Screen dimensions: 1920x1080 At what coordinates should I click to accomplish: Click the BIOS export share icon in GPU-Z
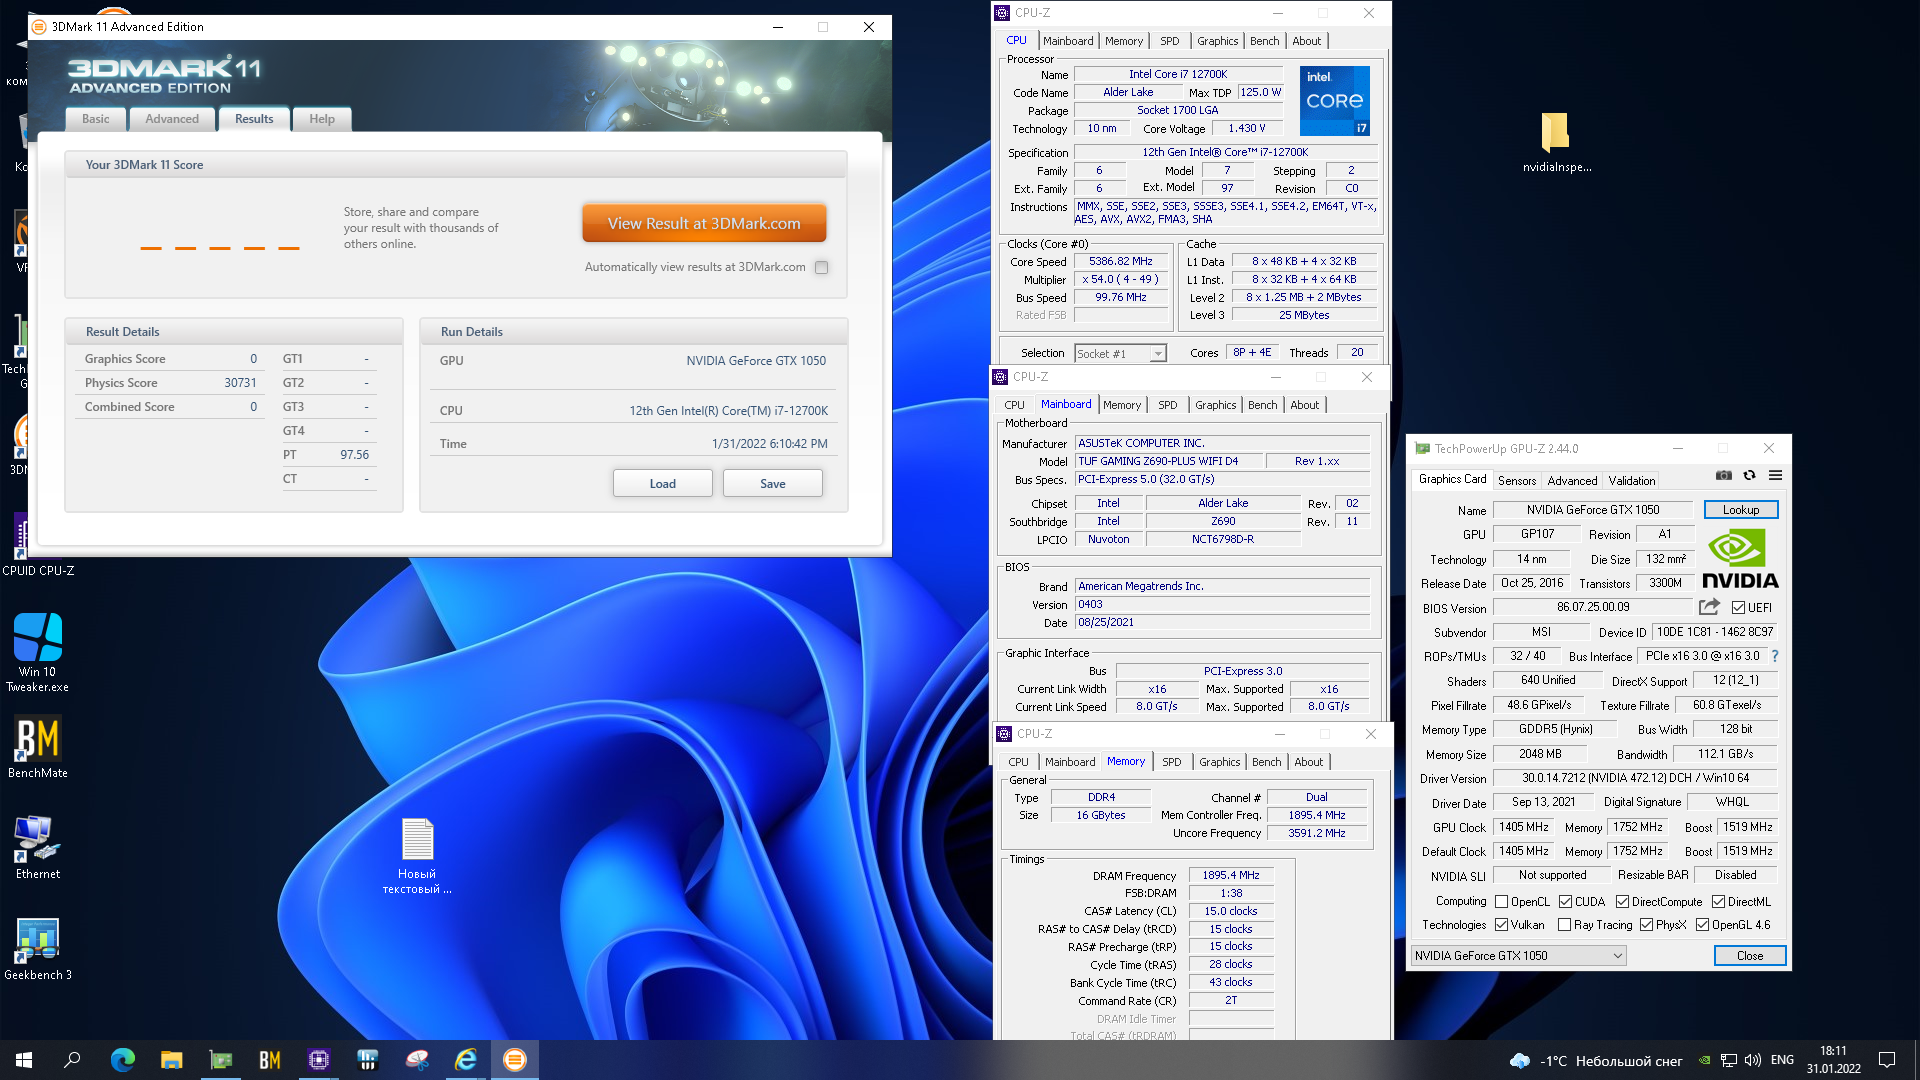coord(1709,607)
